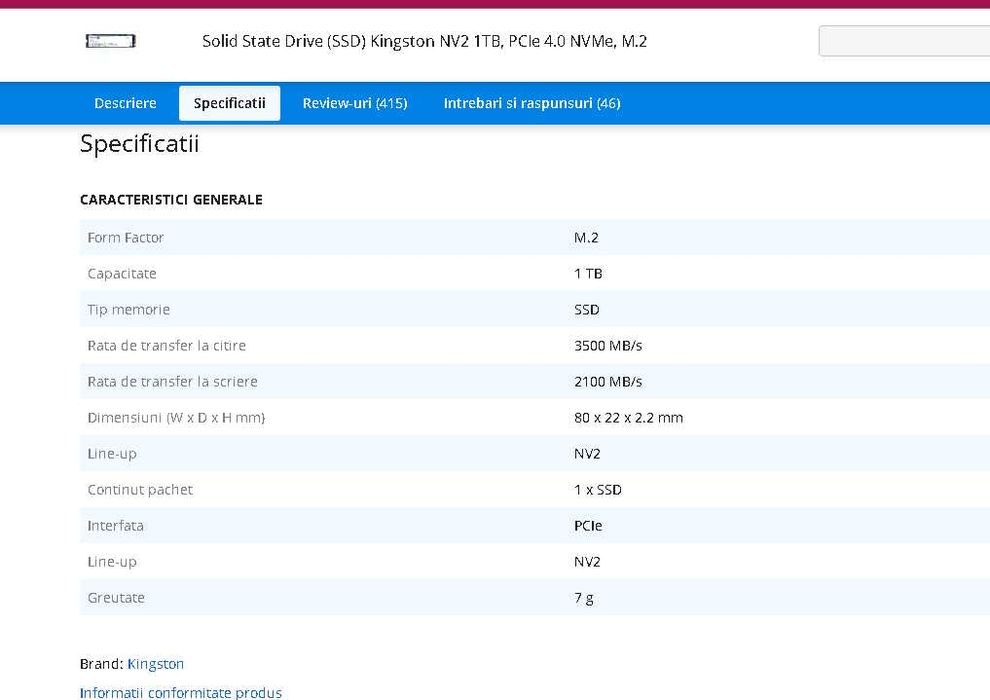Image resolution: width=990 pixels, height=700 pixels.
Task: Click the Capacitate label
Action: pos(122,274)
